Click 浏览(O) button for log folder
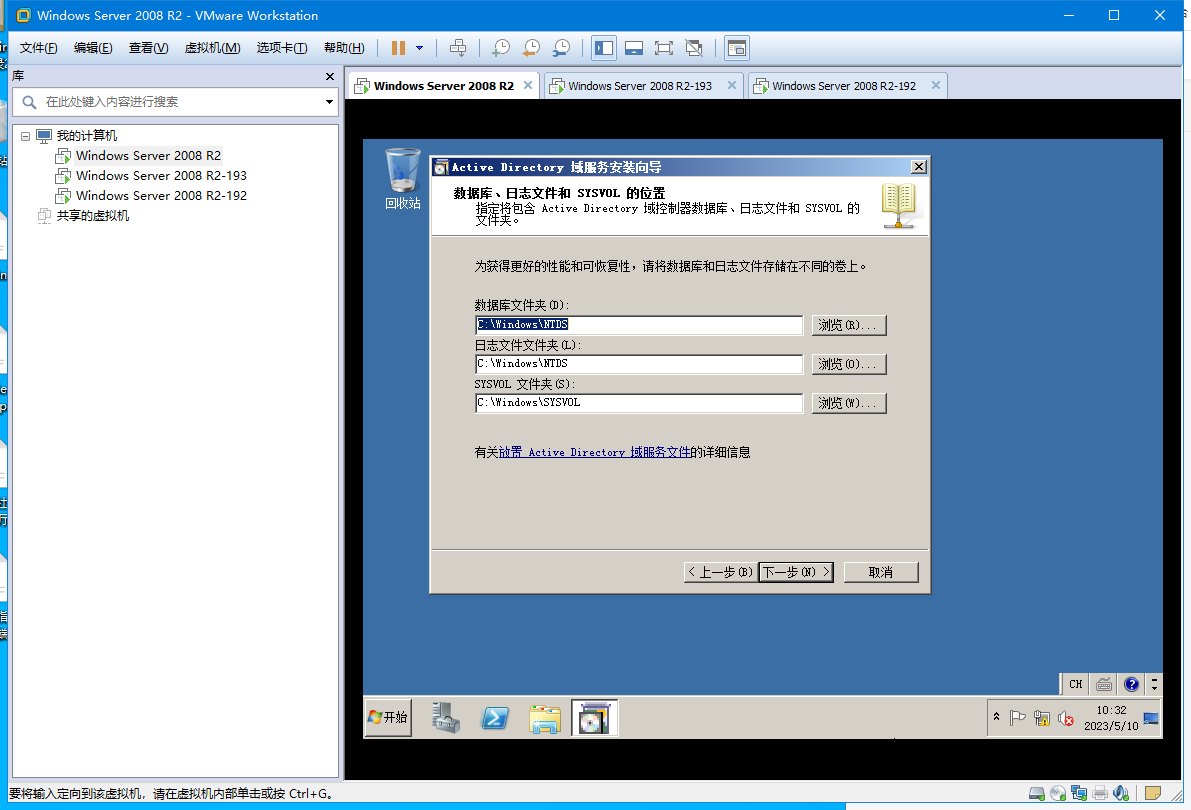The width and height of the screenshot is (1191, 810). pos(848,364)
